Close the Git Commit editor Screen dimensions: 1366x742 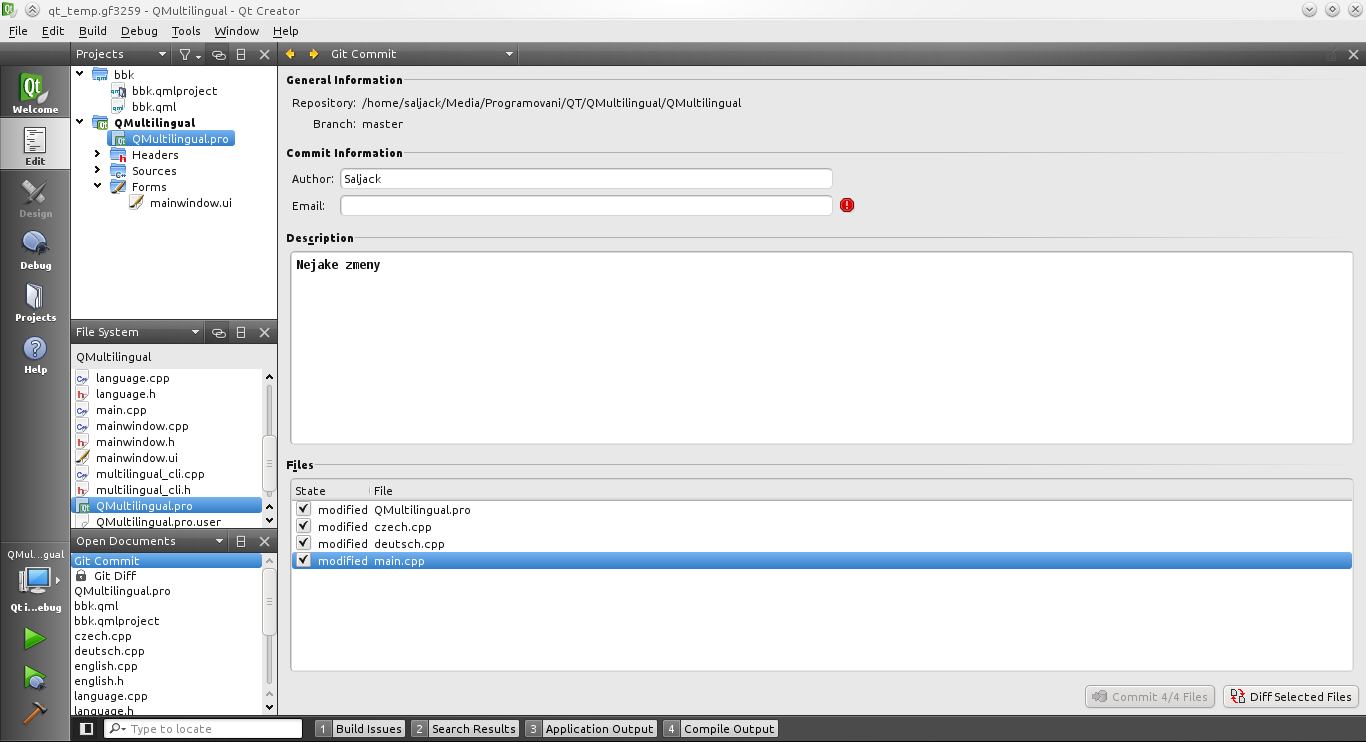[1354, 54]
